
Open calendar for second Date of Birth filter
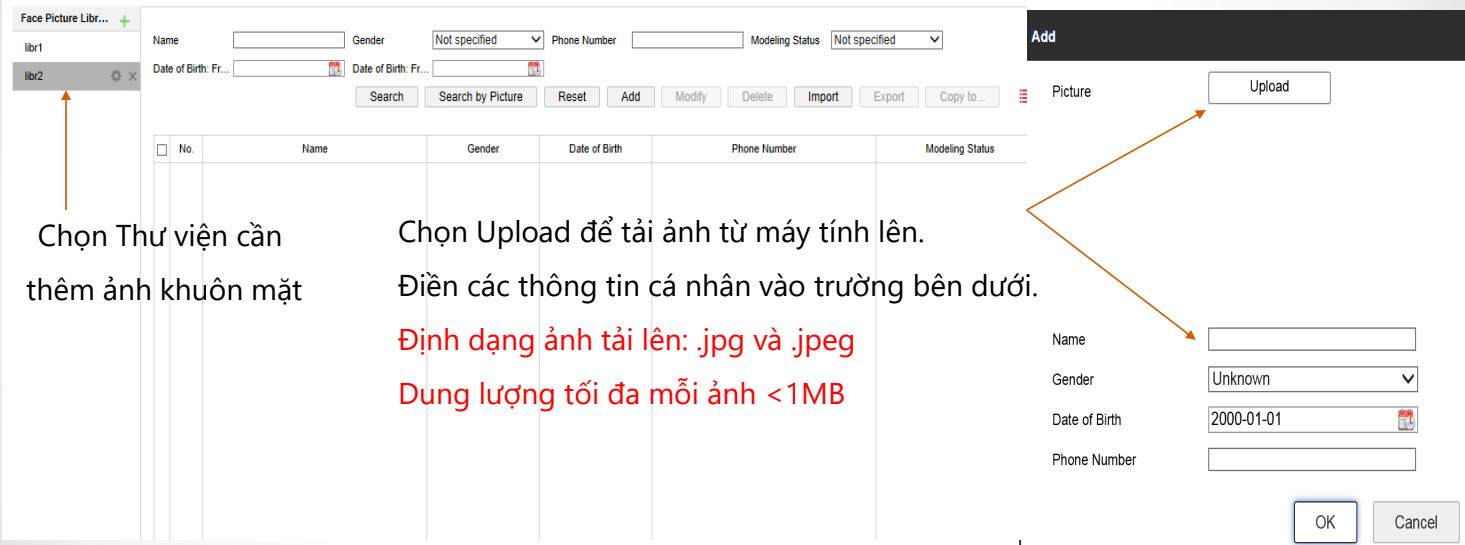[x=535, y=69]
